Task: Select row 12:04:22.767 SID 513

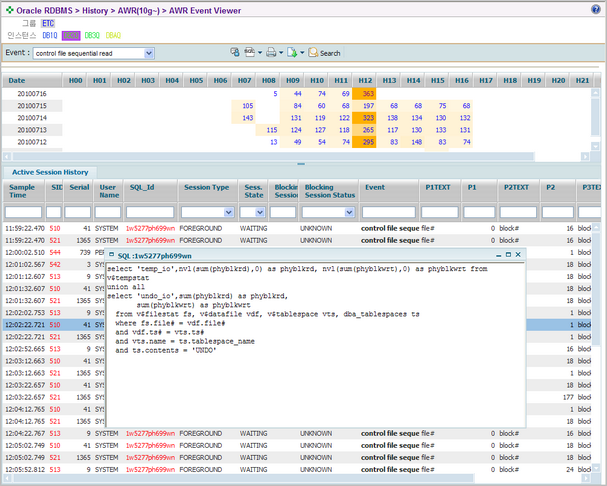Action: 297,433
